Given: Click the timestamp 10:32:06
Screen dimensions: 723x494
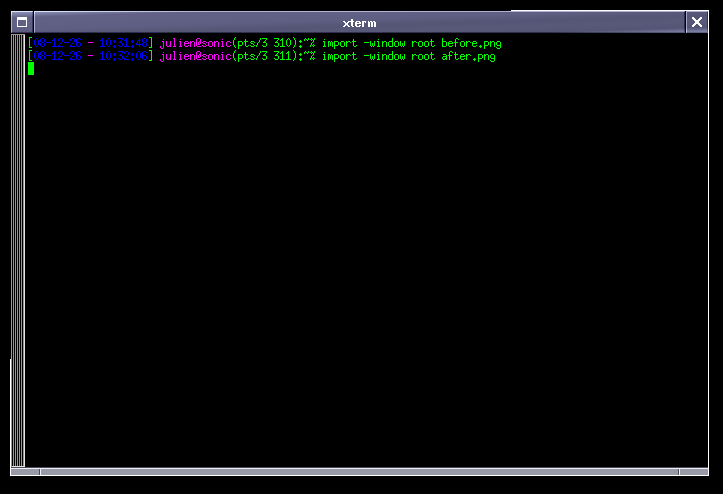Looking at the screenshot, I should pyautogui.click(x=123, y=56).
